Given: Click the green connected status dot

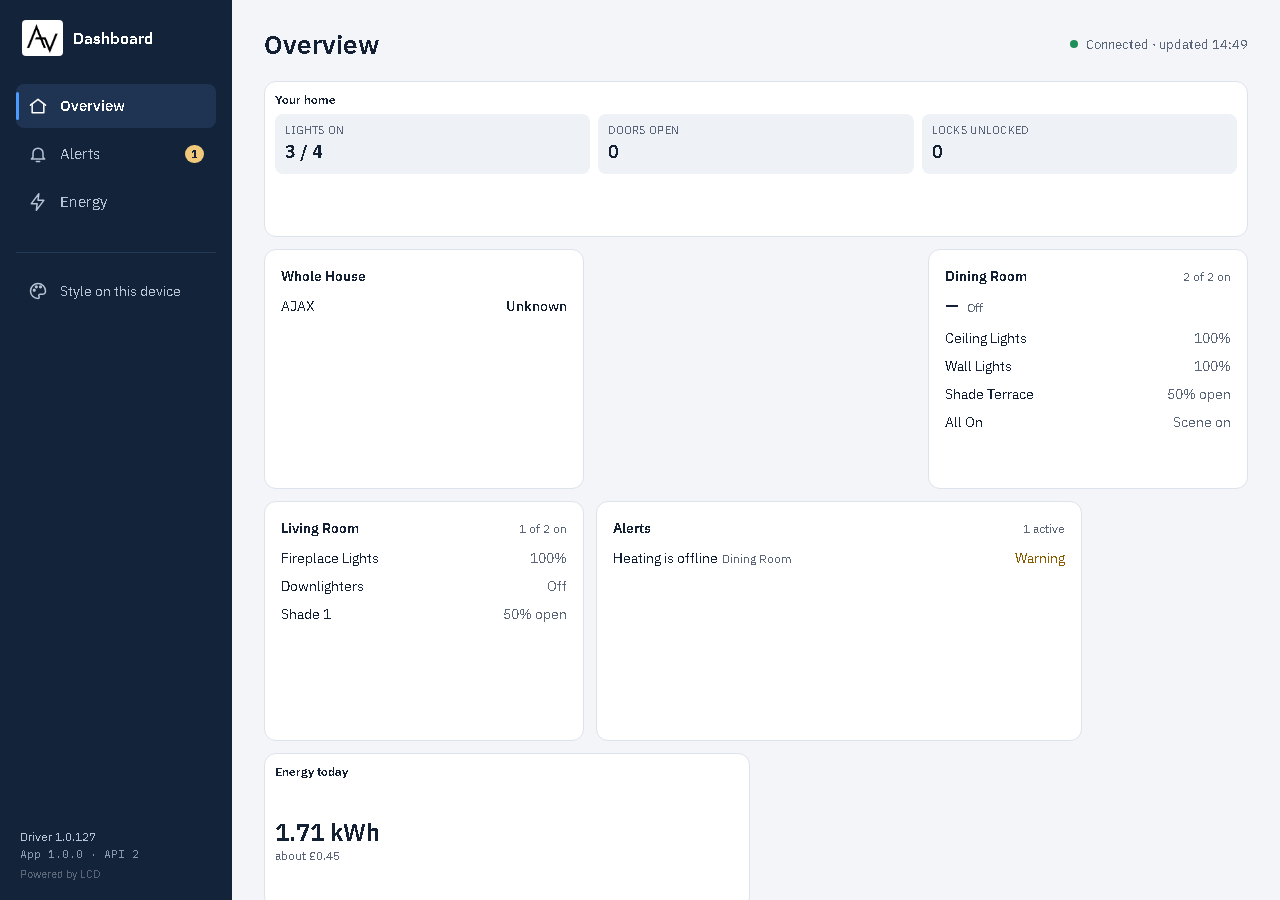Looking at the screenshot, I should coord(1074,44).
